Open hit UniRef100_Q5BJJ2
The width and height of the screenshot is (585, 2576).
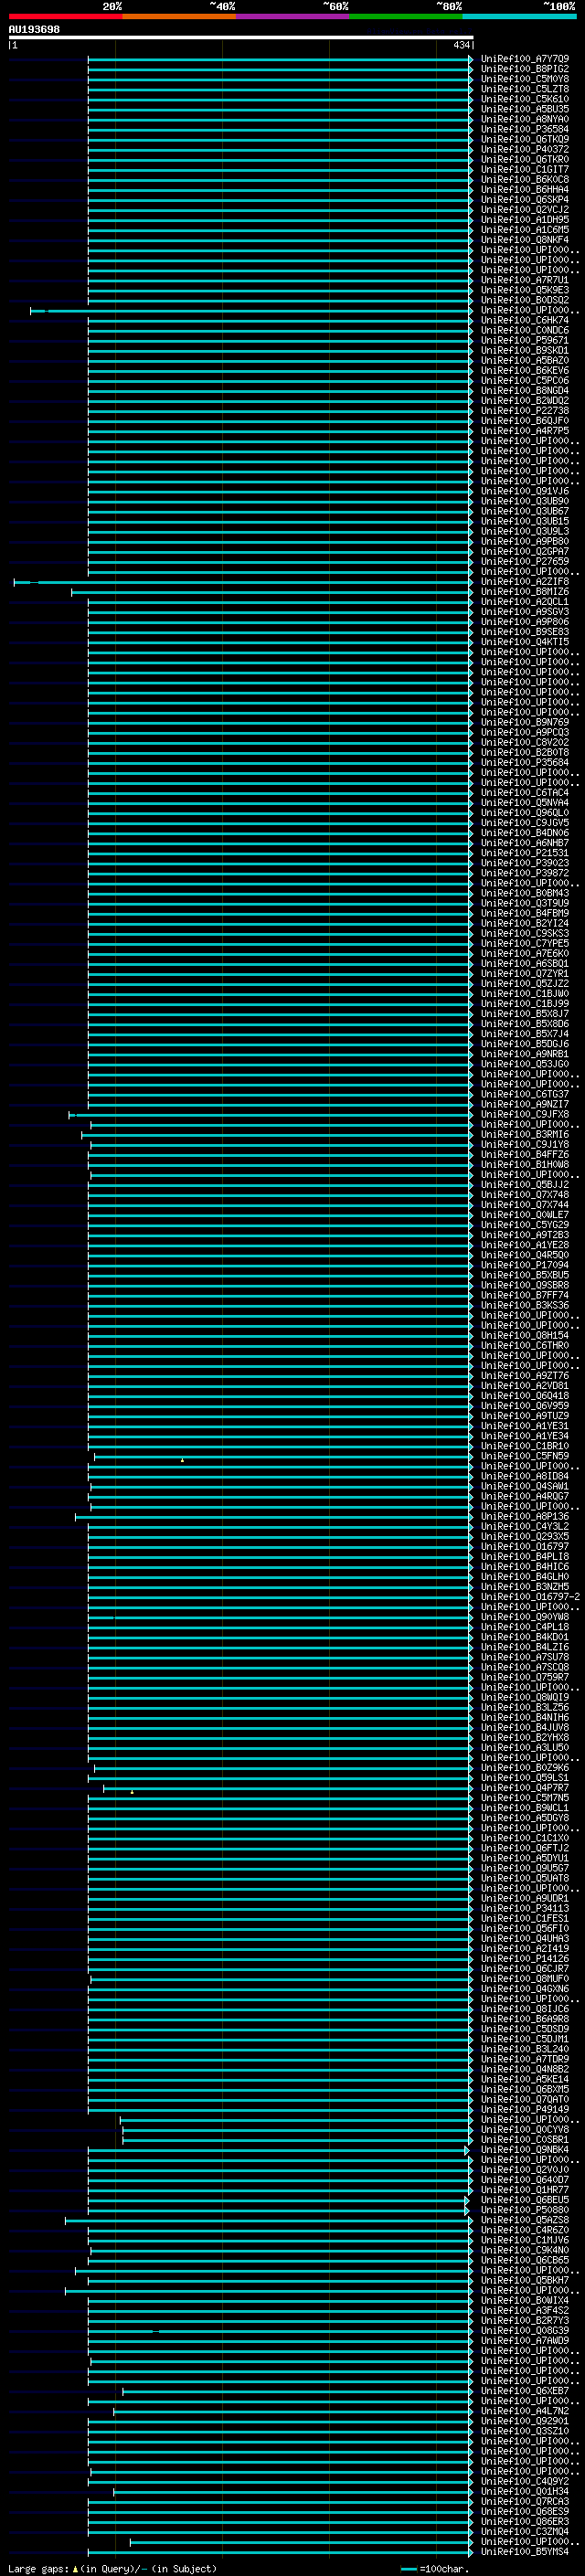click(524, 1185)
